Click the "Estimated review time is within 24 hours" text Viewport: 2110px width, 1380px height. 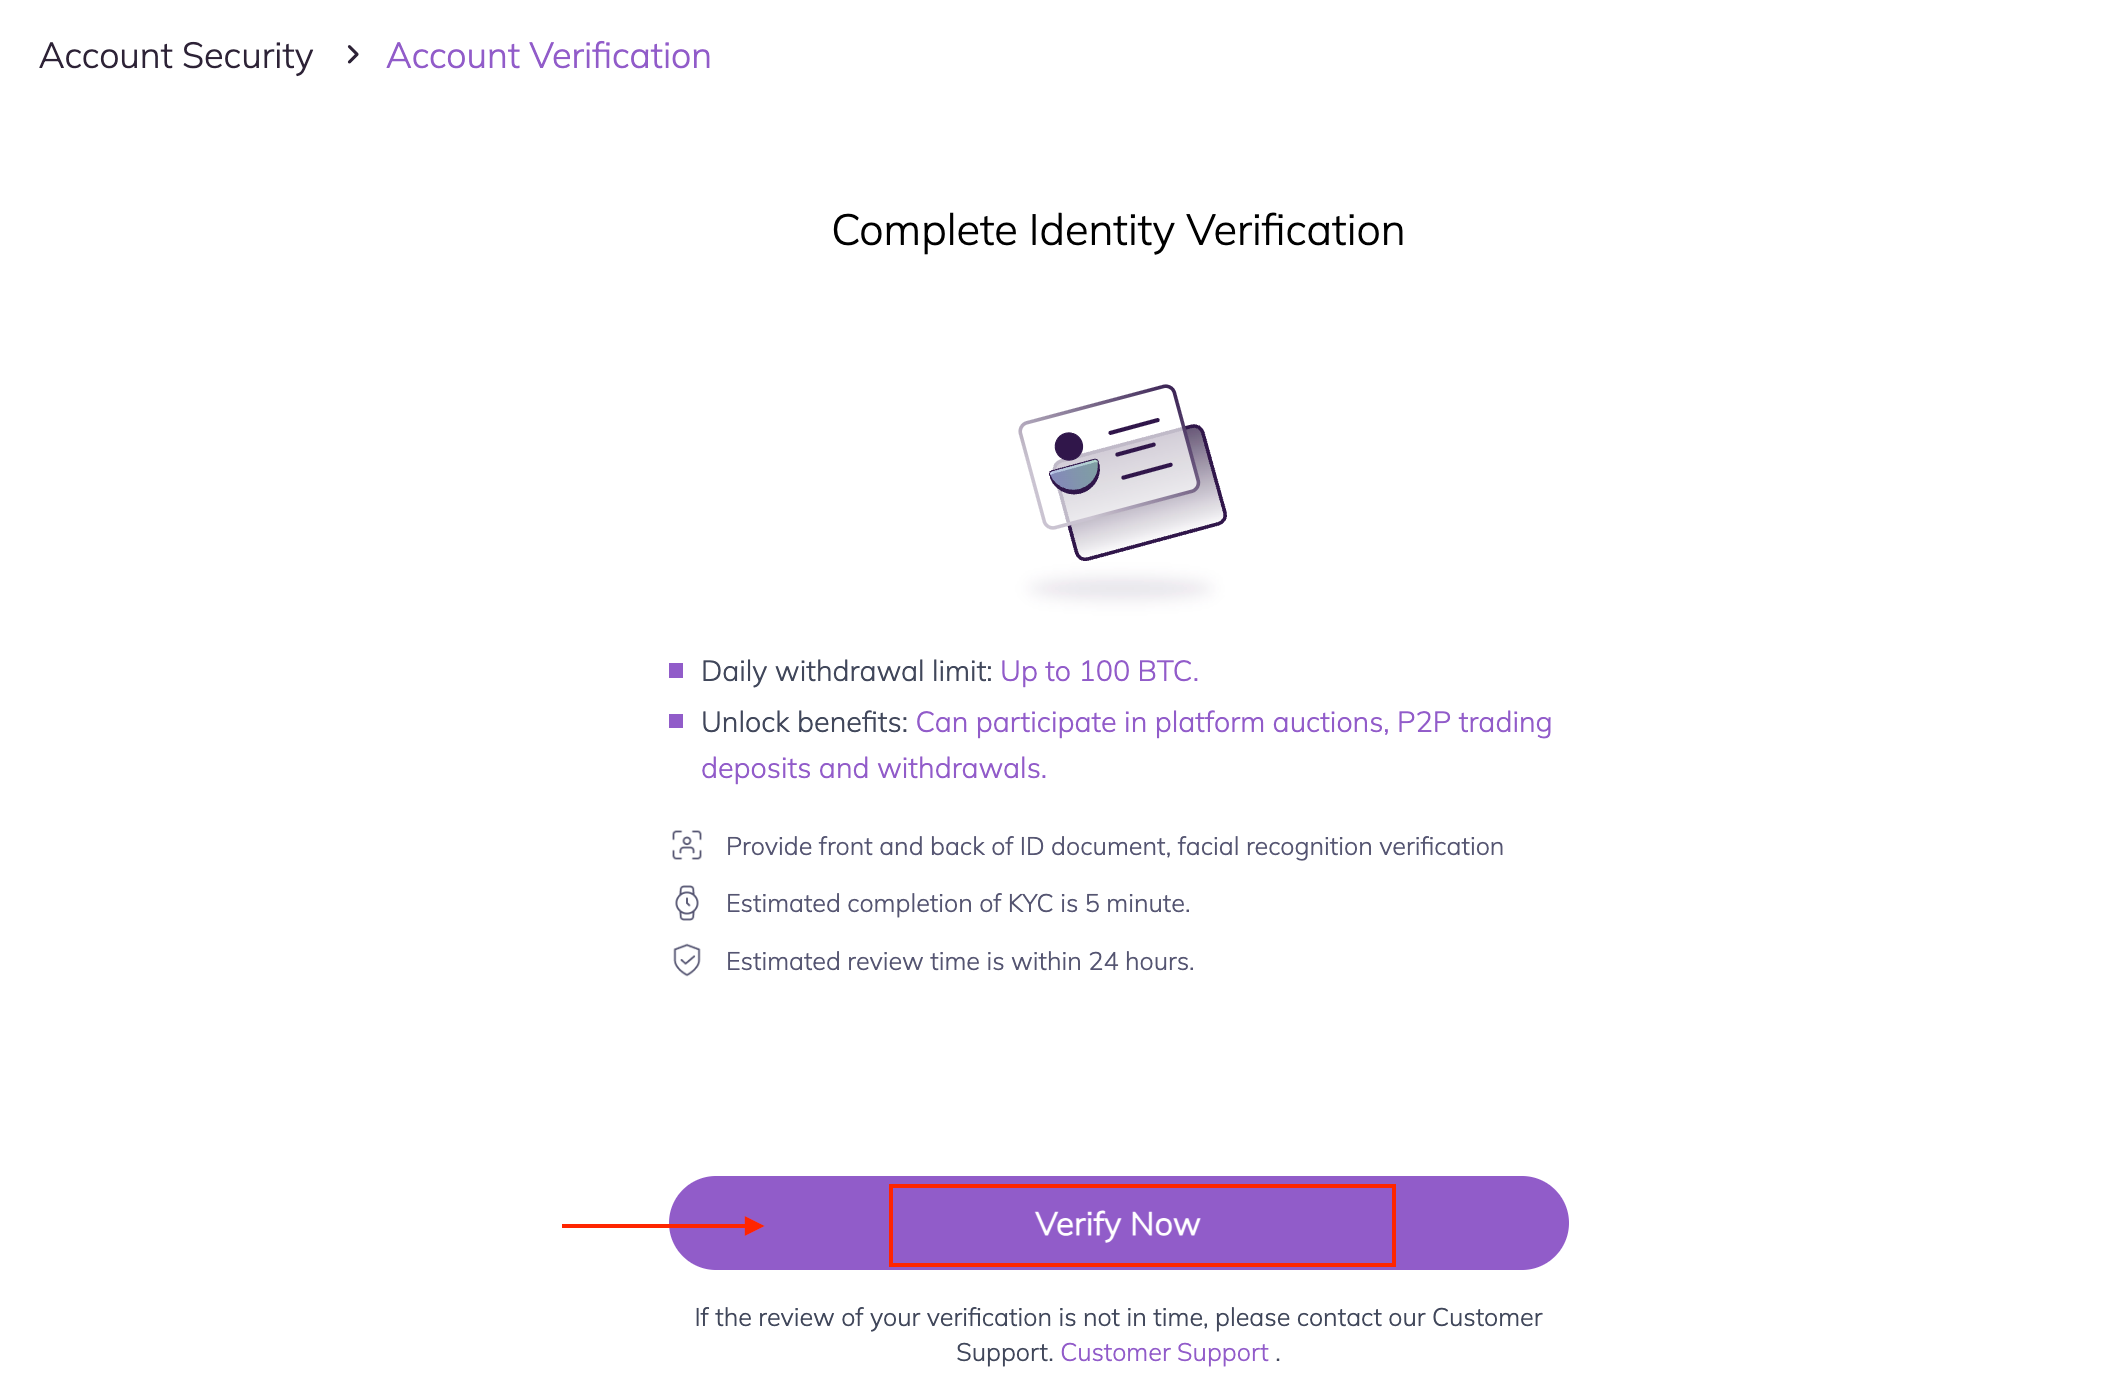[x=960, y=962]
